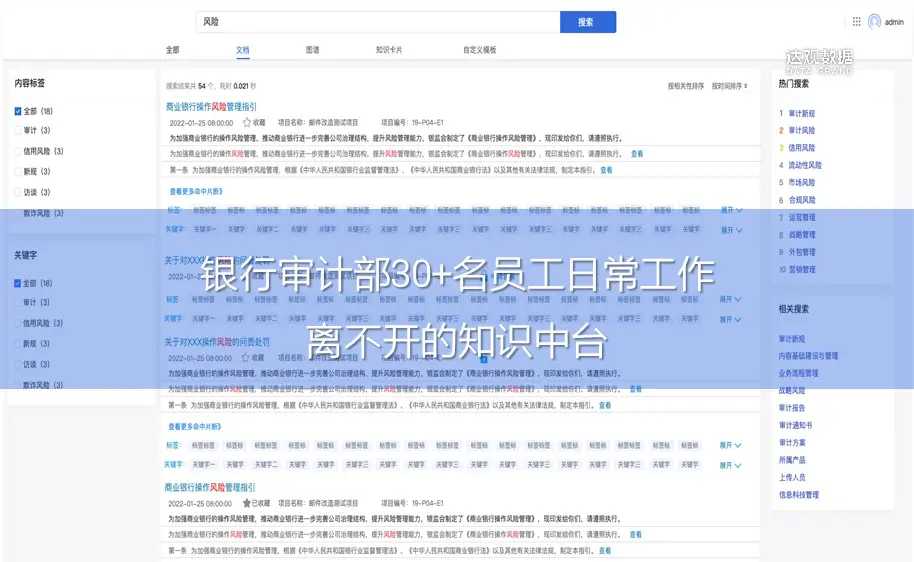The image size is (914, 562).
Task: Star the first result via 收藏 icon
Action: click(247, 122)
